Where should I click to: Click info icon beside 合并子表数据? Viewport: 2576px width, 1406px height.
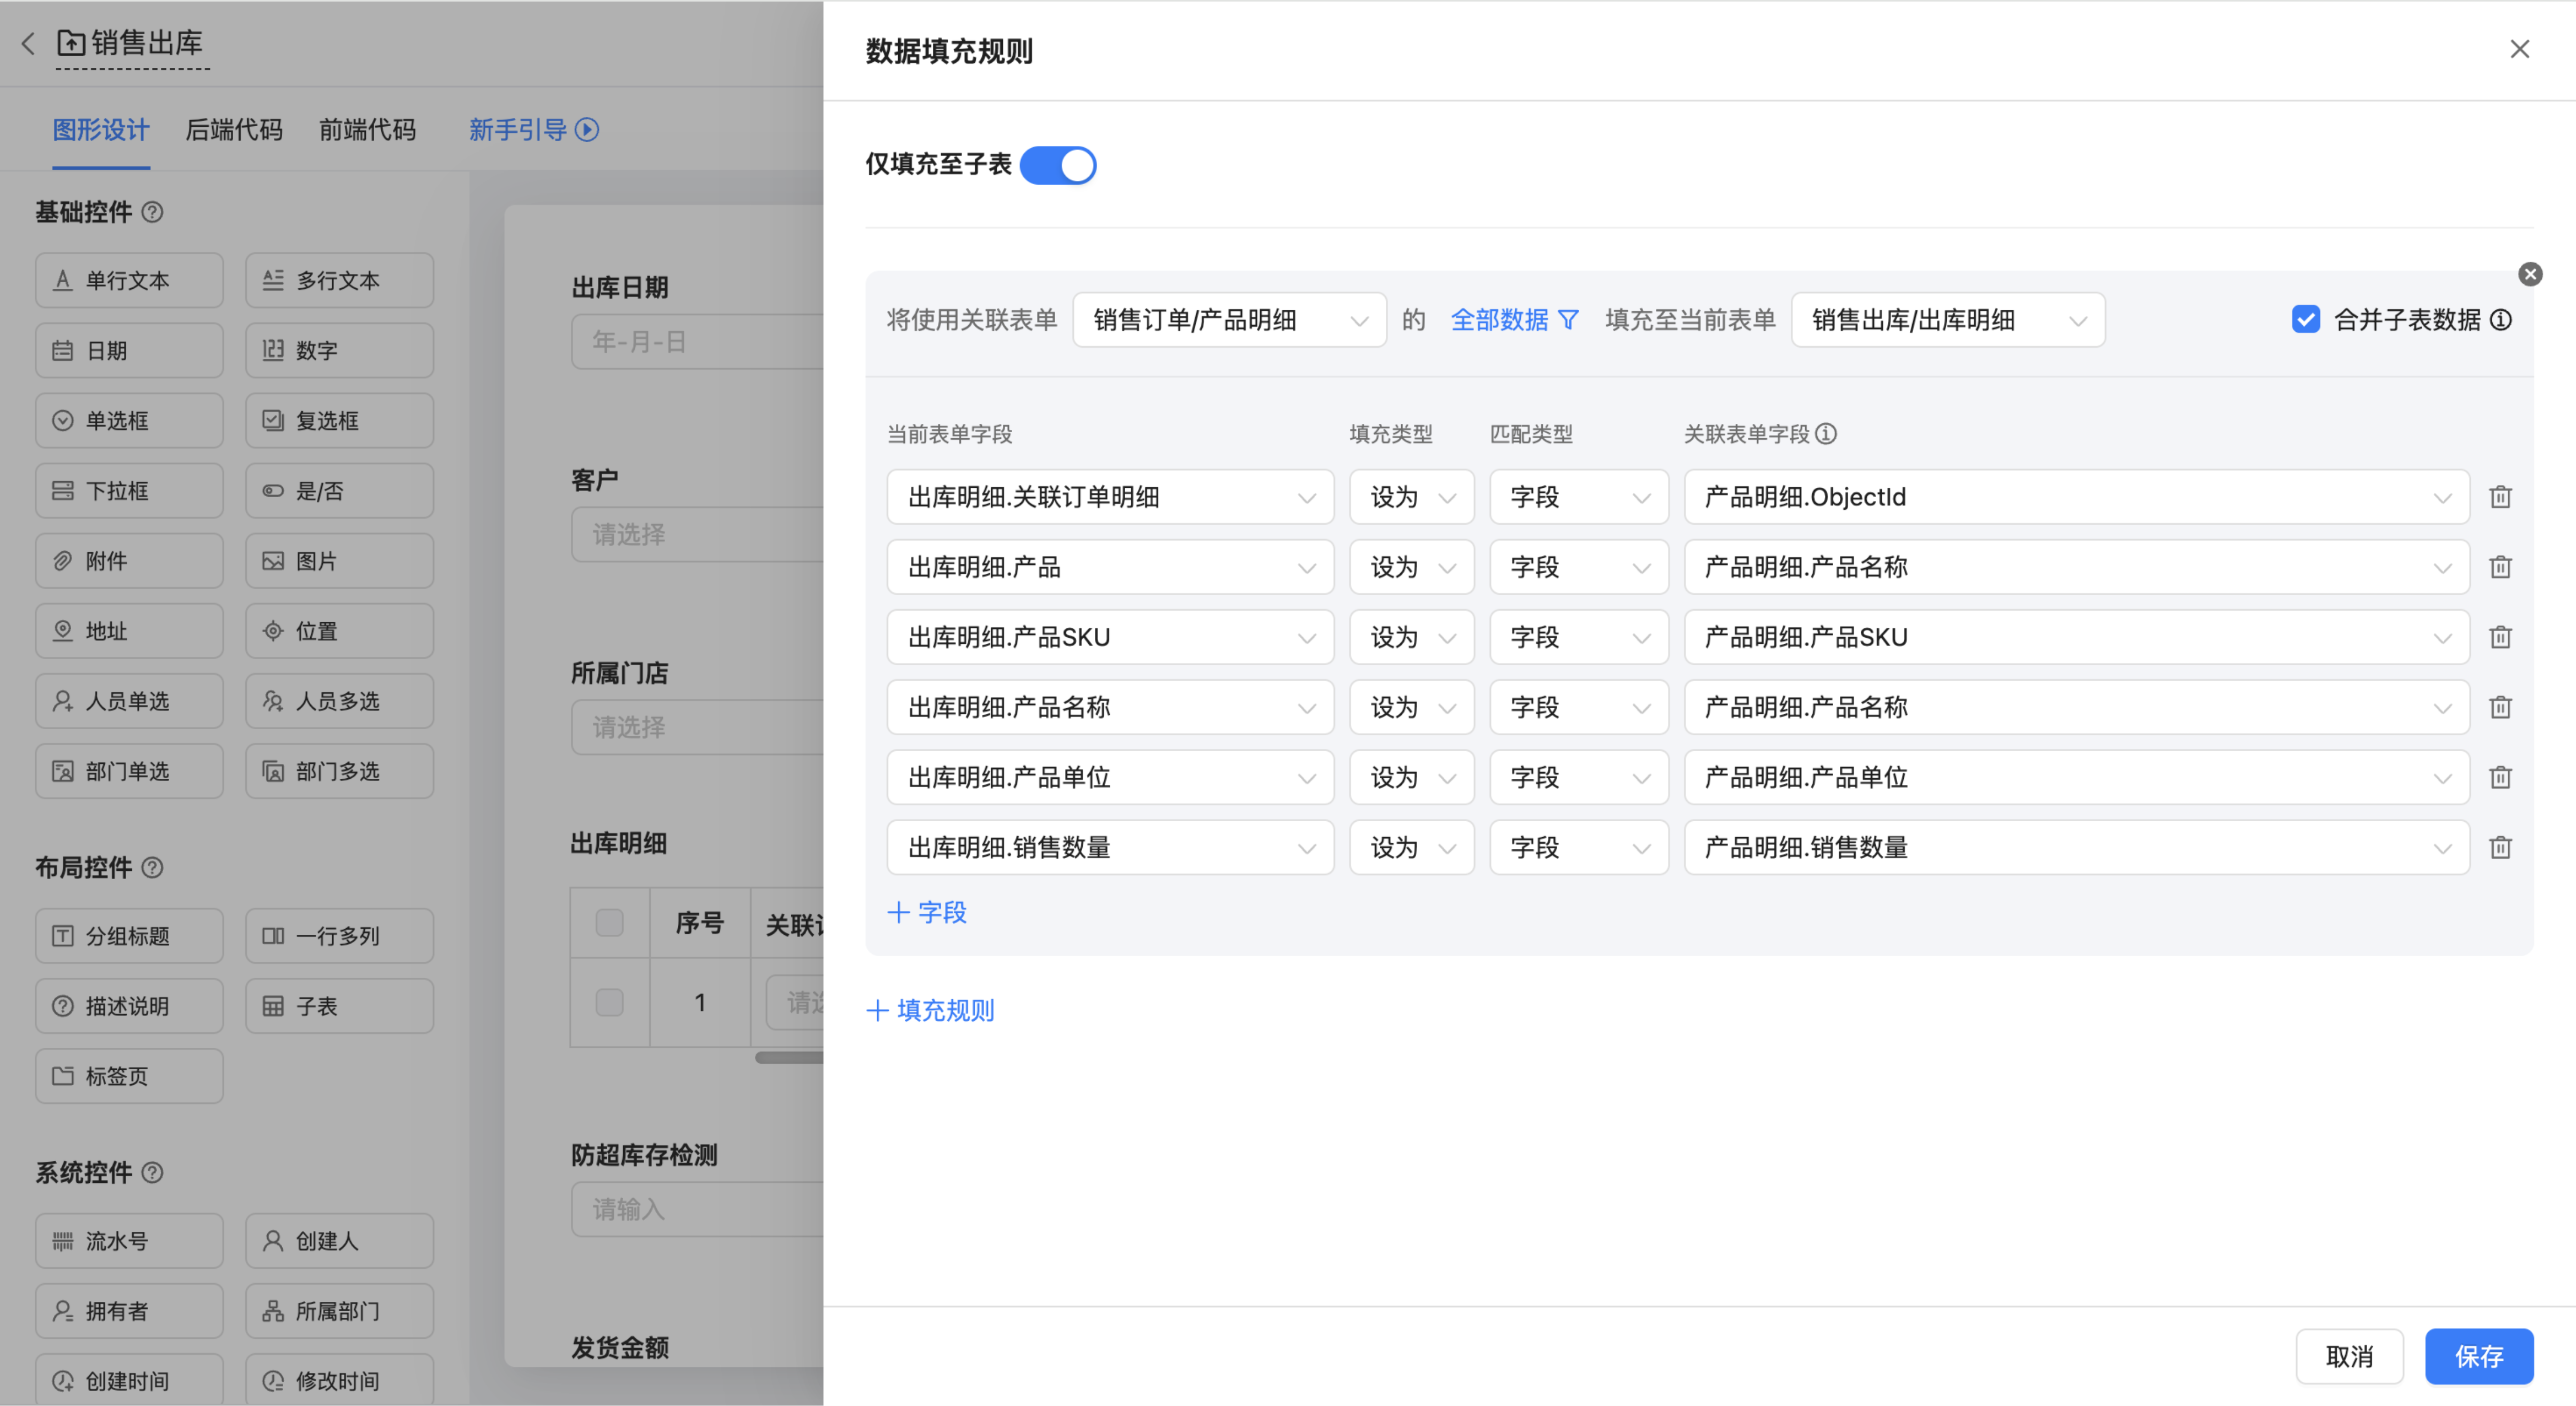coord(2501,320)
